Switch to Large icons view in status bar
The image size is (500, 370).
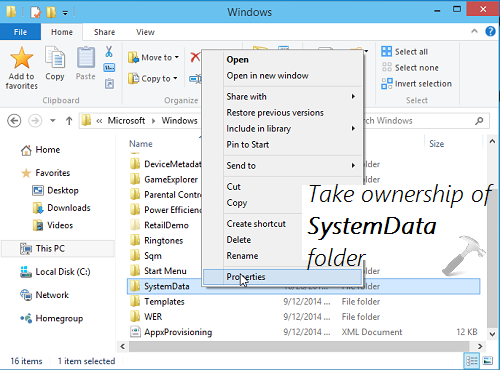click(487, 361)
